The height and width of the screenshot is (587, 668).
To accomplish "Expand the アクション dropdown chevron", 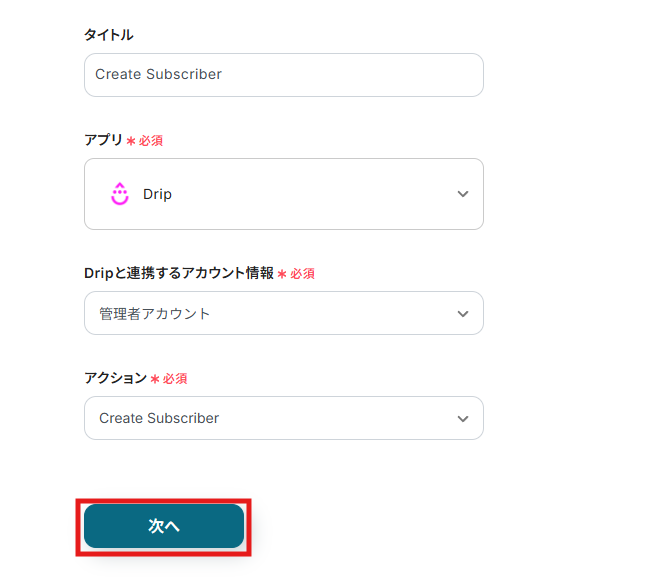I will pos(462,418).
